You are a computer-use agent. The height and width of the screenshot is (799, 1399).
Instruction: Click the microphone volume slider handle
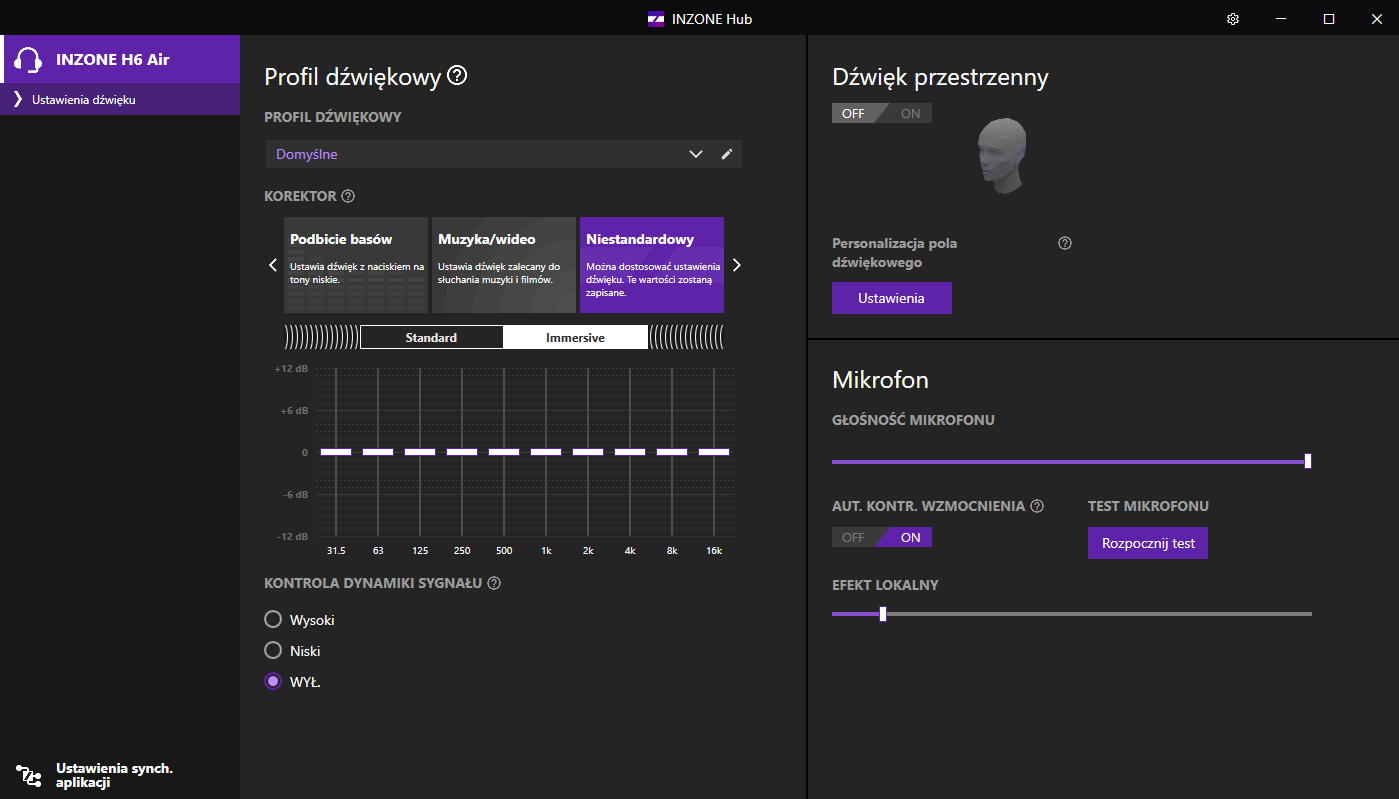click(x=1308, y=461)
